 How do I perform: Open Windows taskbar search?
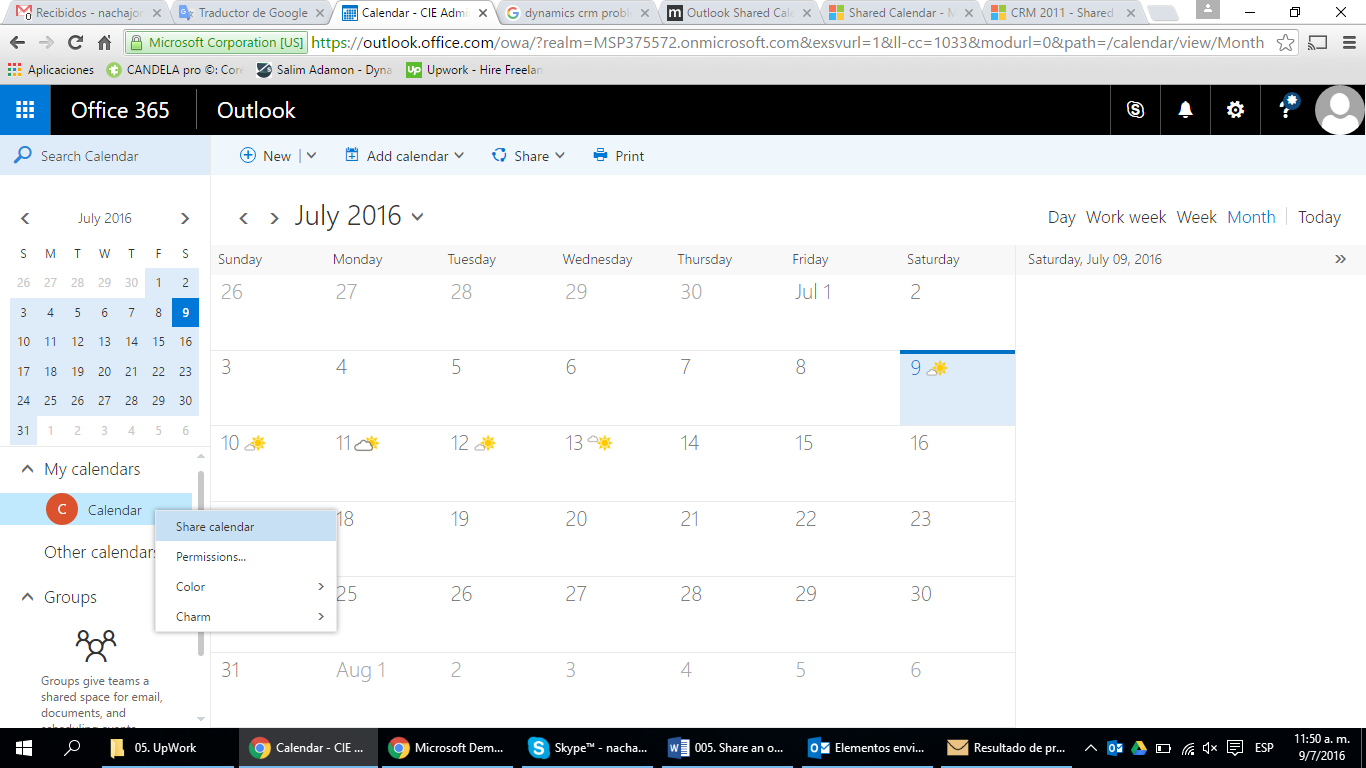point(72,748)
